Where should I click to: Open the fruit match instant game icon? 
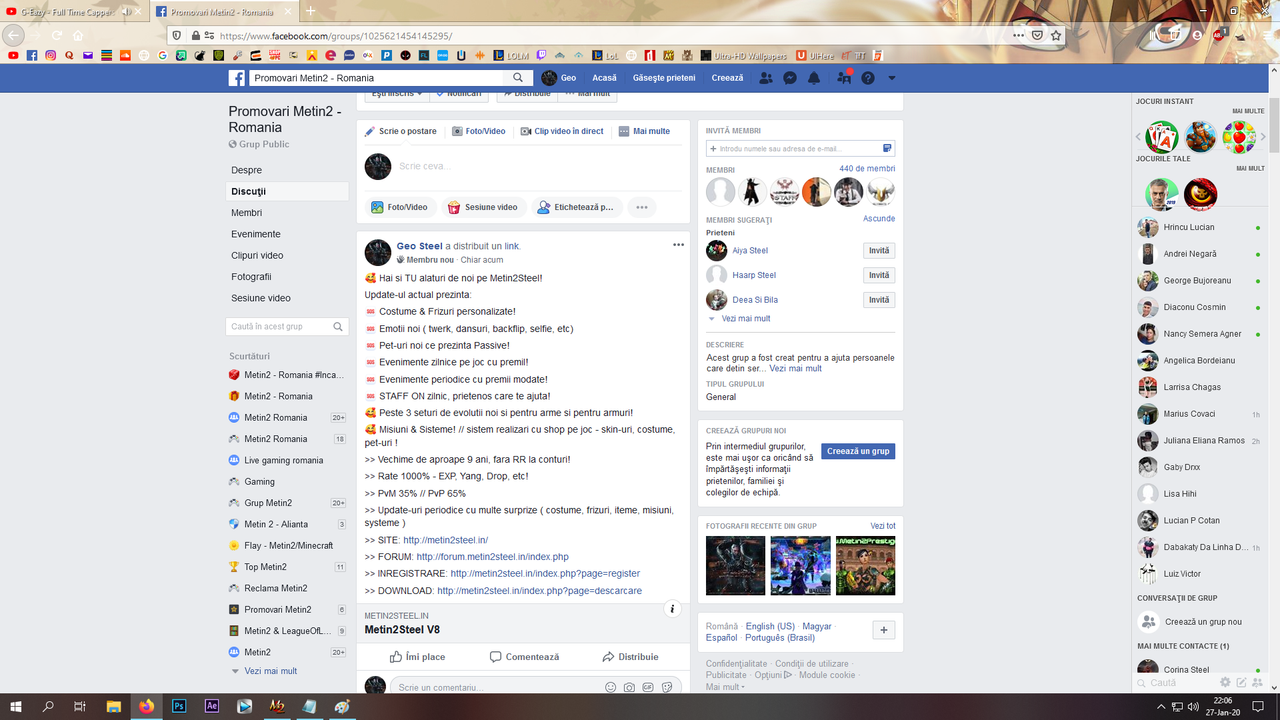click(1239, 137)
